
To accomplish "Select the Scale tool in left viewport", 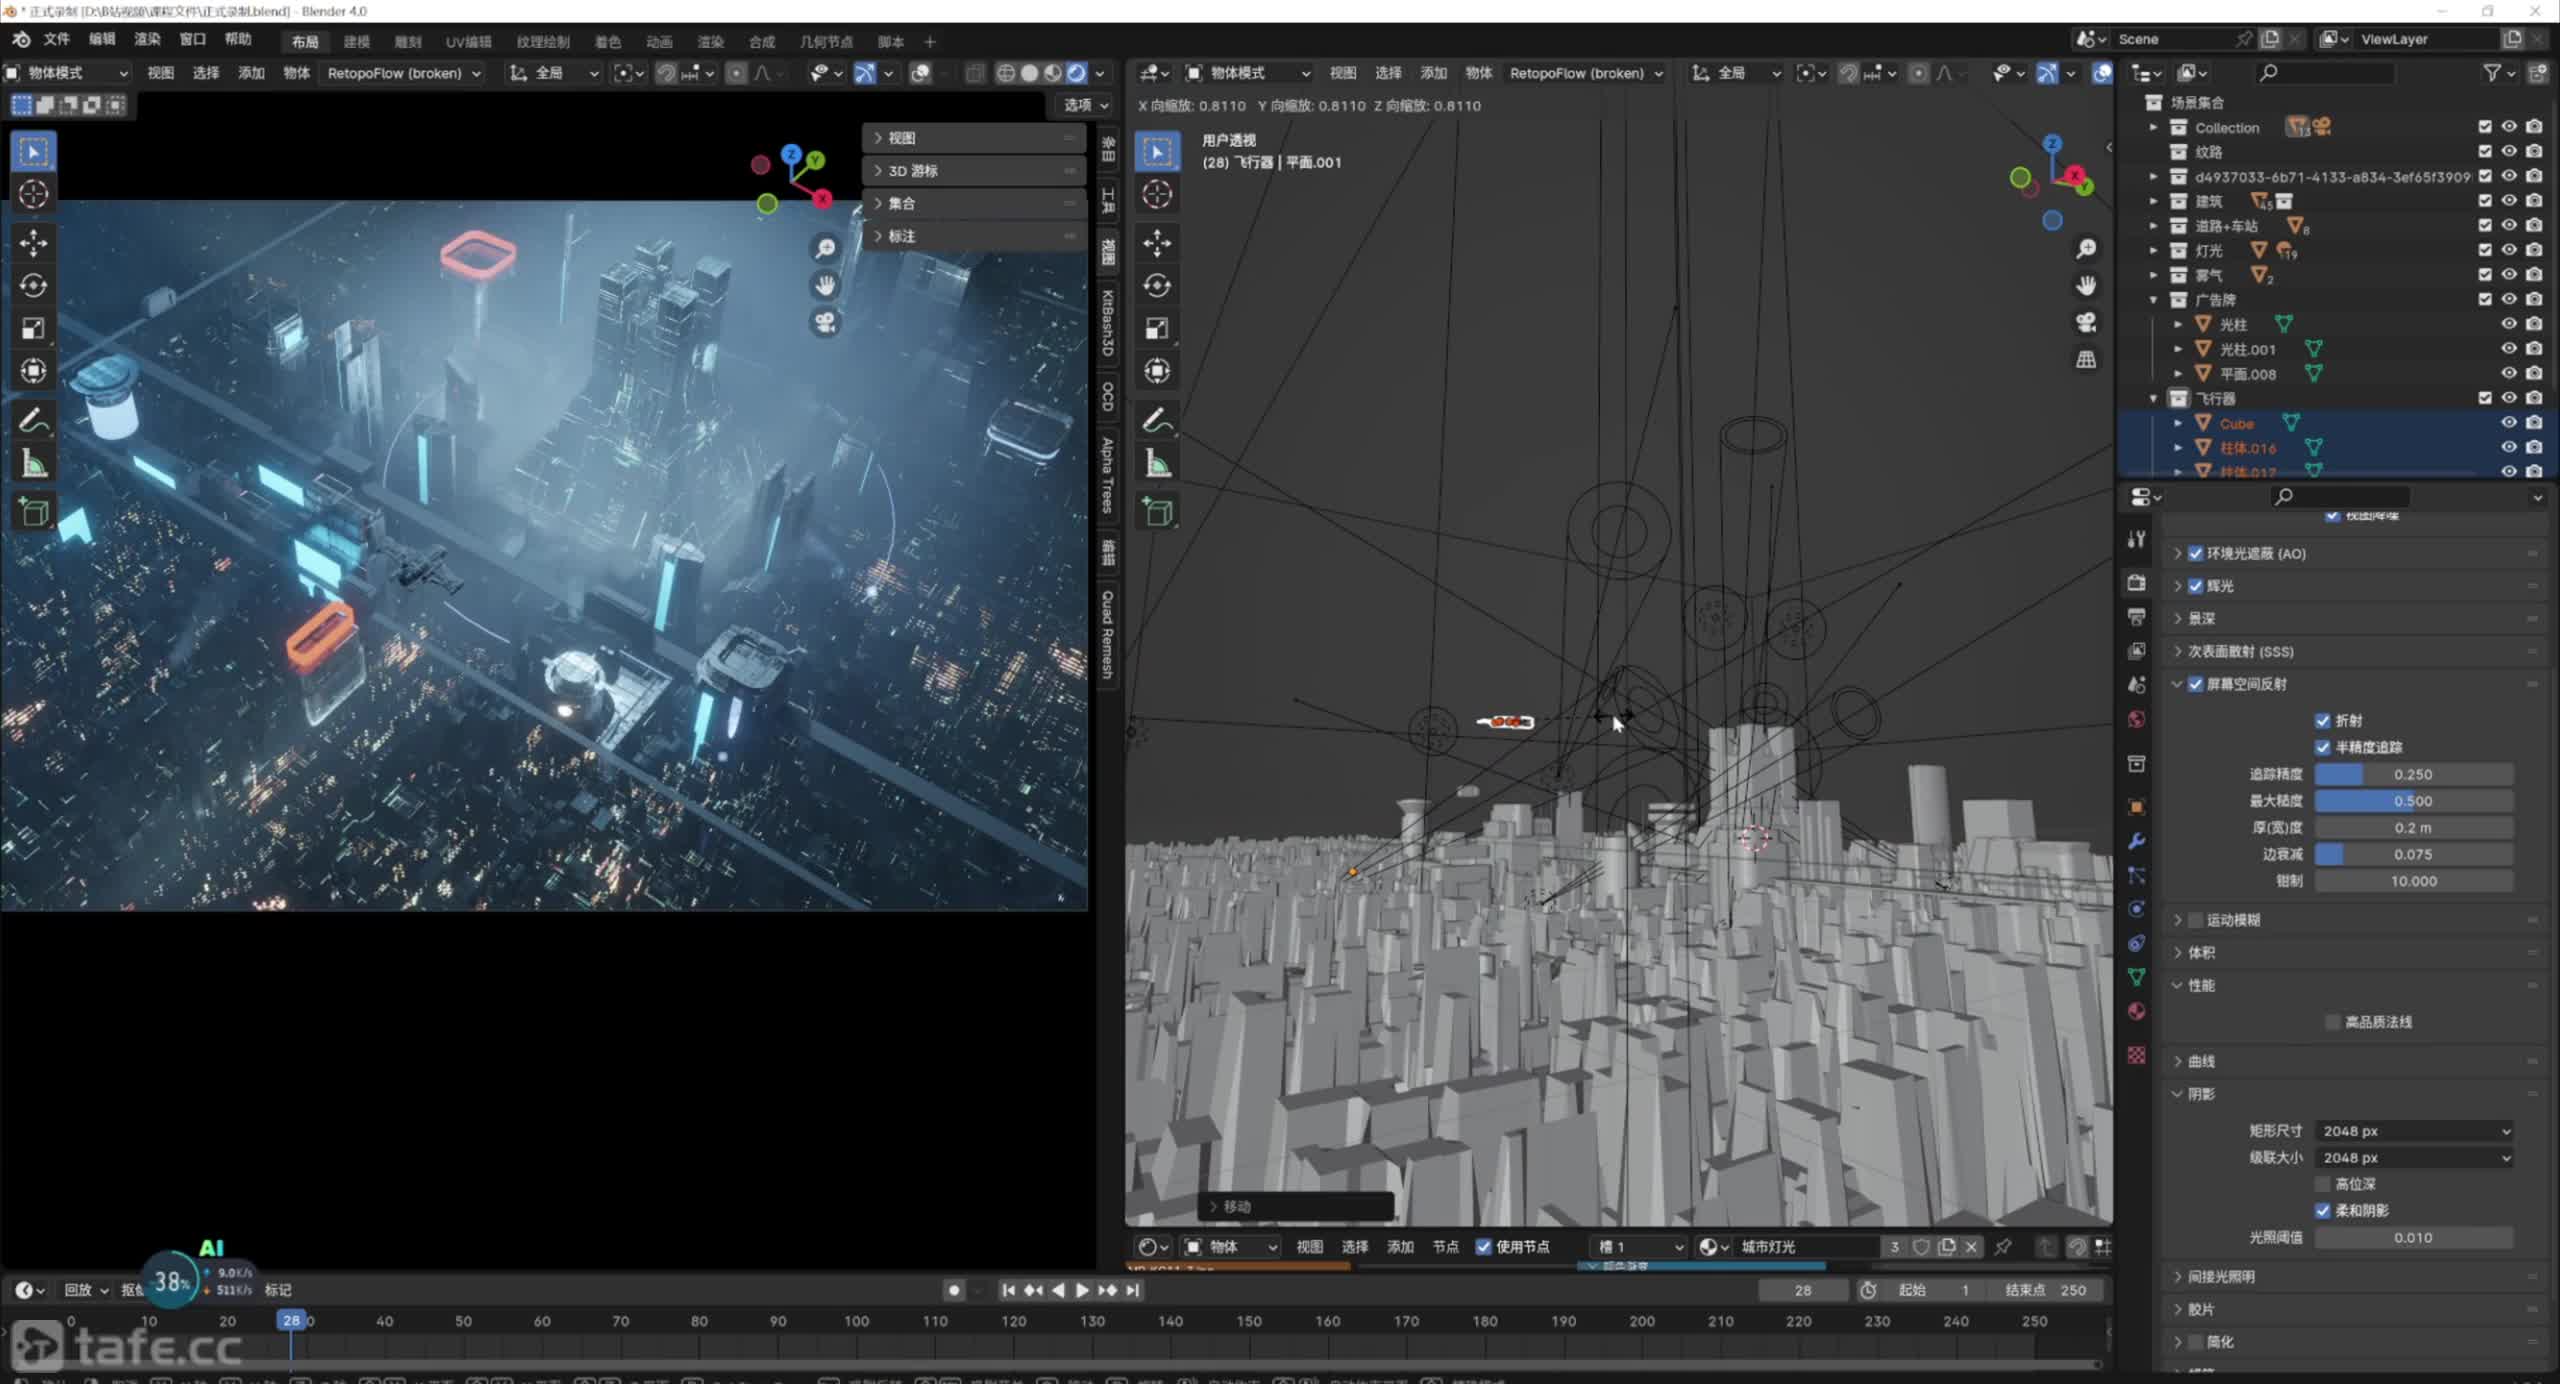I will coord(33,329).
